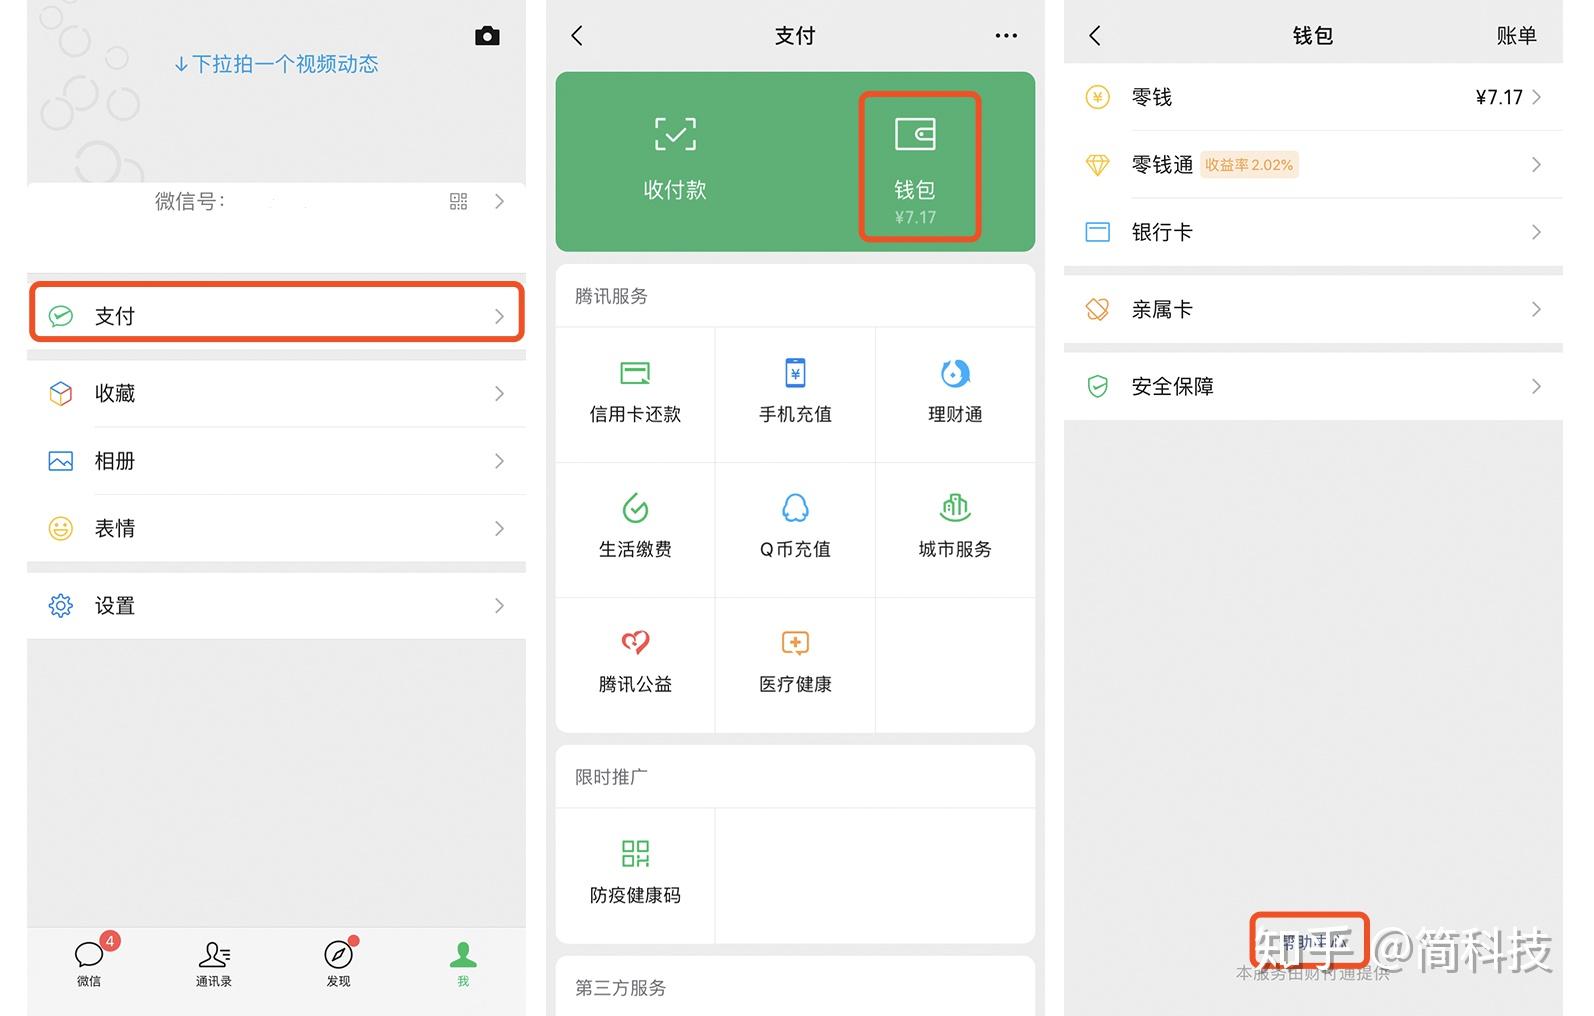Click the 安全保障 shield icon
This screenshot has height=1016, width=1594.
(1098, 386)
